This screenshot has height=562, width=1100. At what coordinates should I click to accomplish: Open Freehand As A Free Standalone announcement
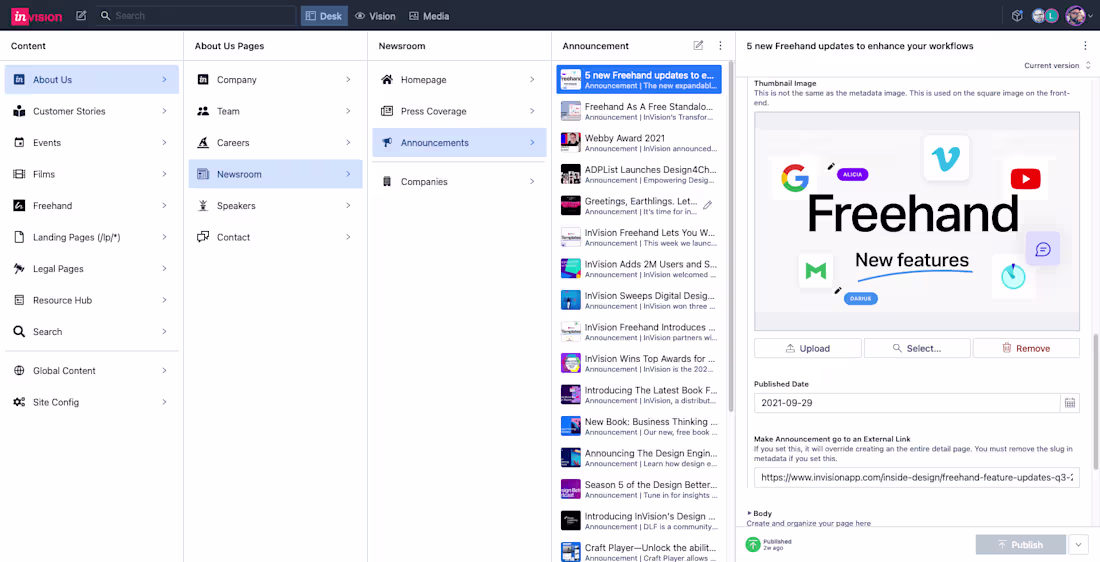(x=640, y=111)
